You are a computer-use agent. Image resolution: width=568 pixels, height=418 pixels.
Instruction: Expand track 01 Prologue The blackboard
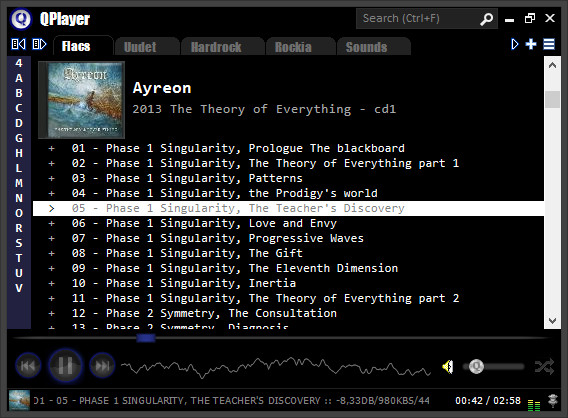(x=52, y=149)
